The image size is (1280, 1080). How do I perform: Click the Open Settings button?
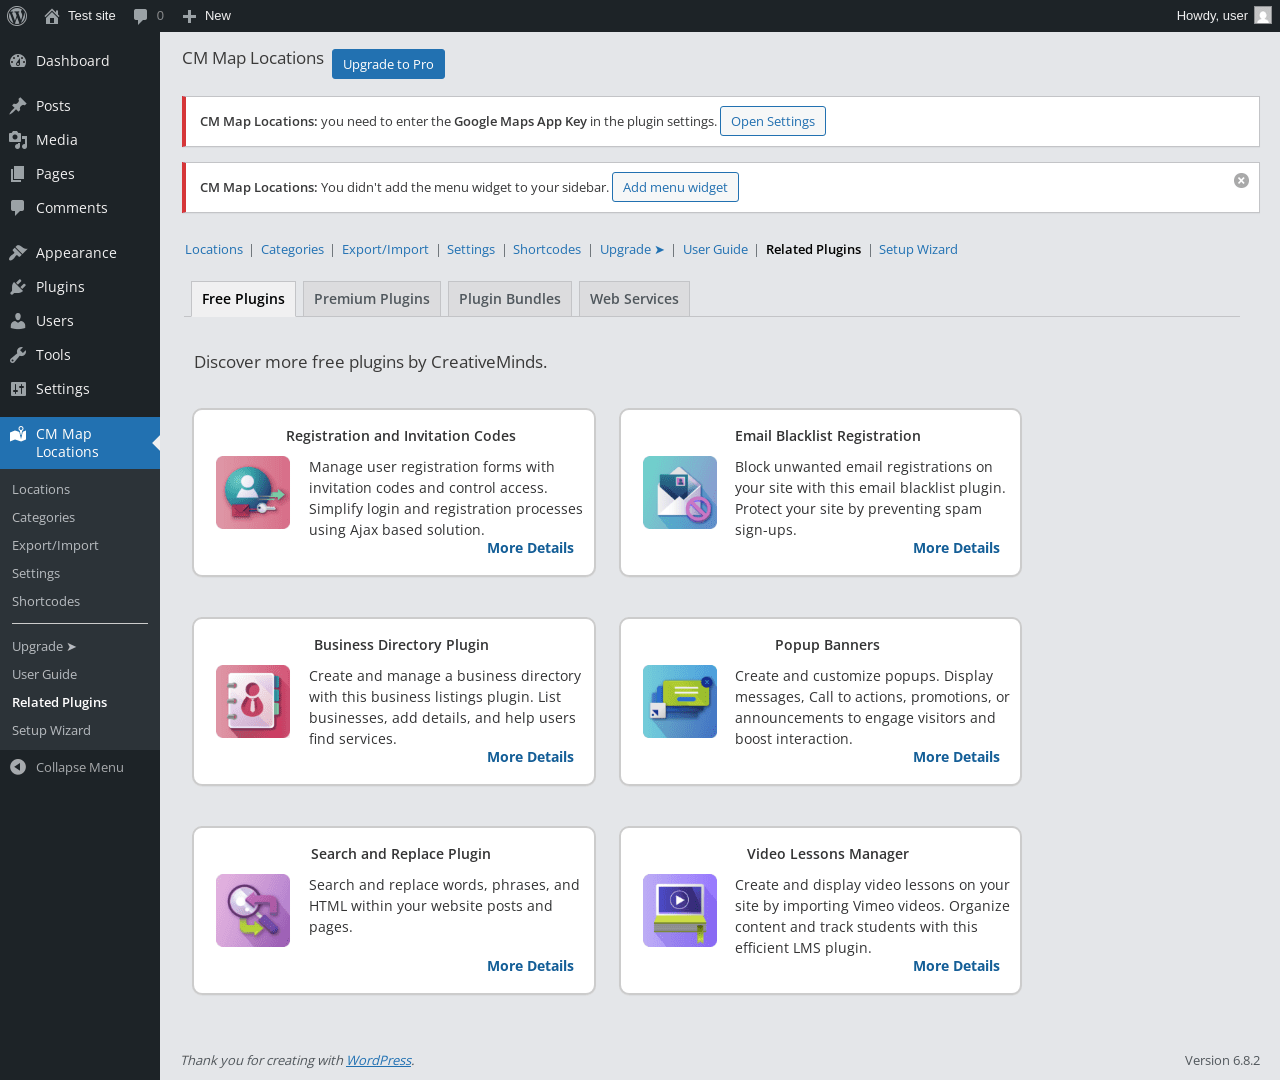coord(773,121)
